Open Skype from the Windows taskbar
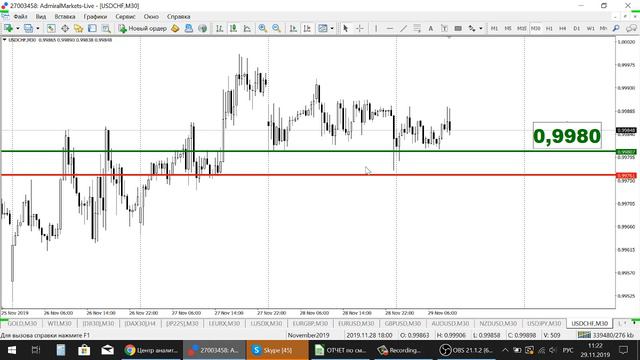Screen dimensions: 640x360 coord(277,350)
